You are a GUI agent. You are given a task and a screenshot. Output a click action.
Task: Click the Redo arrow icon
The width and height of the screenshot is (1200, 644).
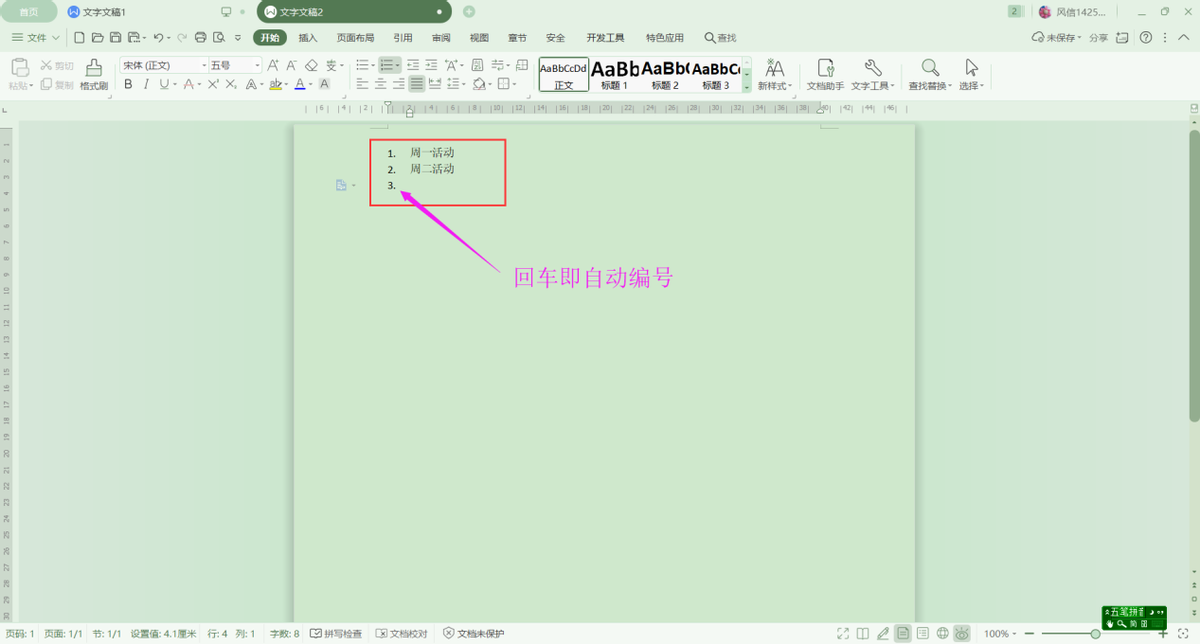182,38
